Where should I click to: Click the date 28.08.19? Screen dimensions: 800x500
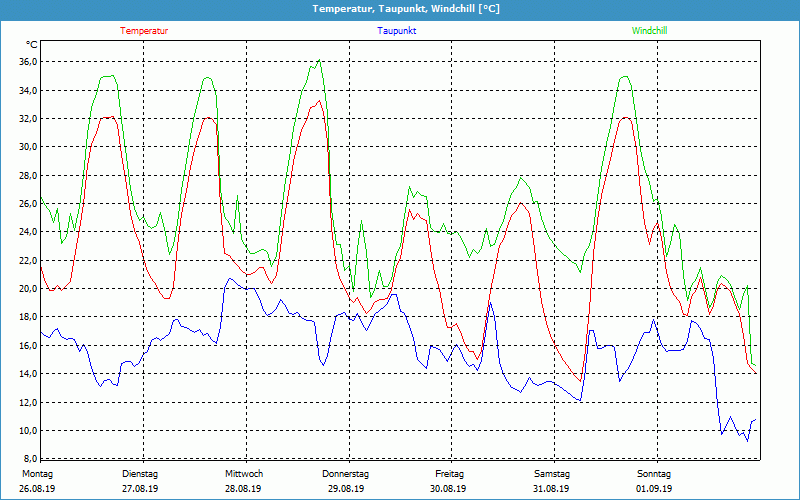[243, 489]
